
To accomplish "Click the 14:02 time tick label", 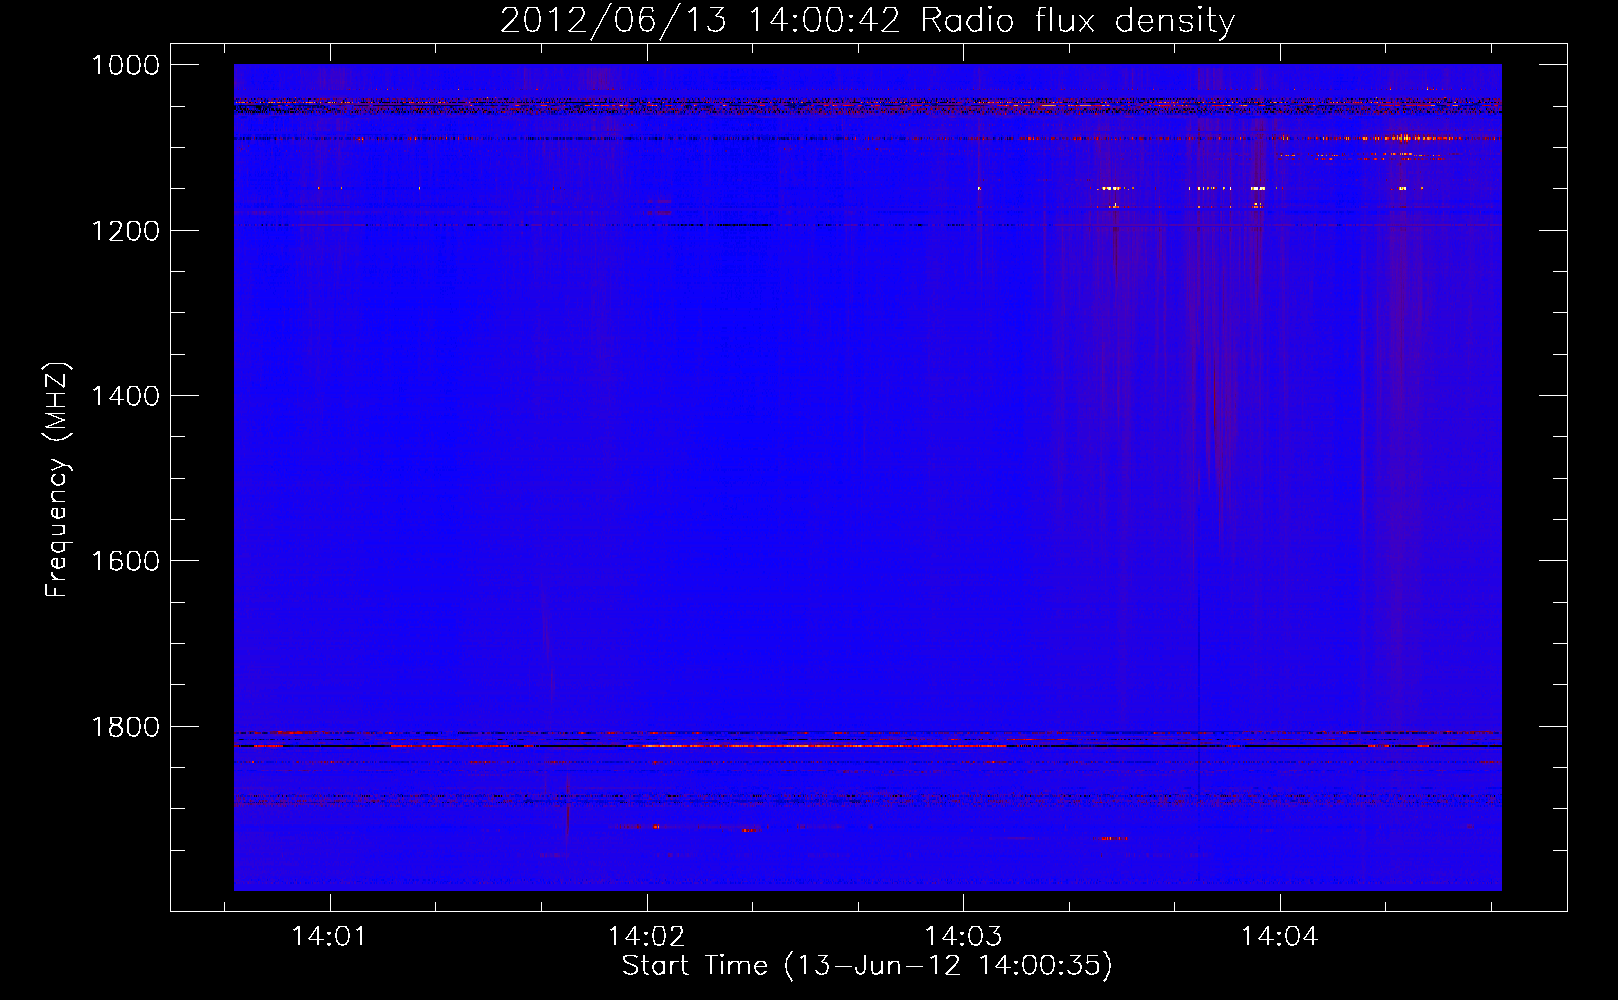I will pos(646,936).
